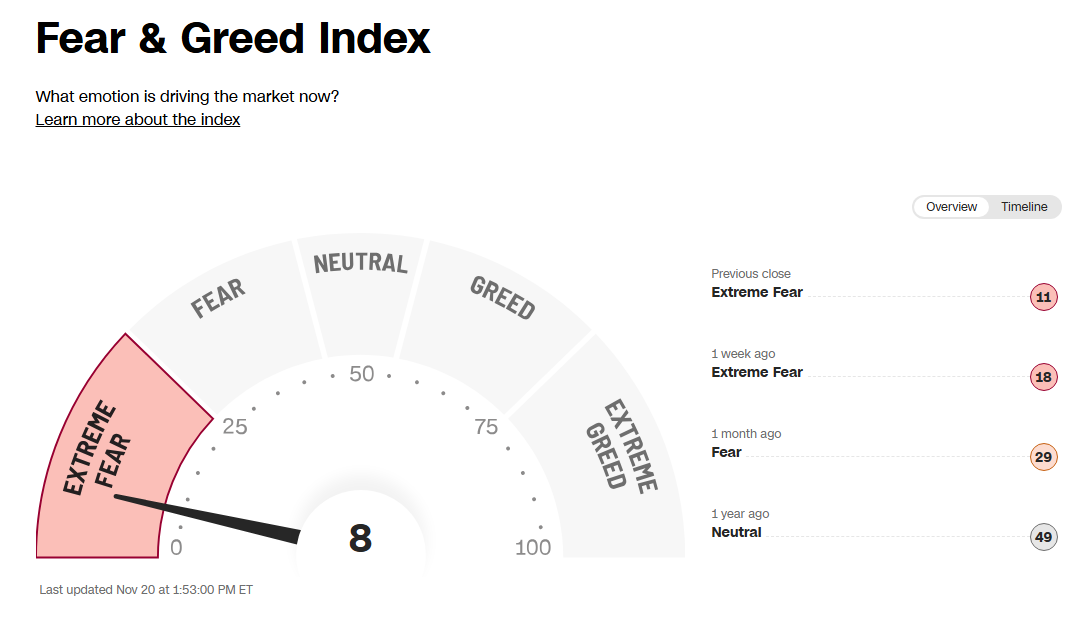This screenshot has height=627, width=1085.
Task: Click the previous close badge showing 11
Action: point(1043,297)
